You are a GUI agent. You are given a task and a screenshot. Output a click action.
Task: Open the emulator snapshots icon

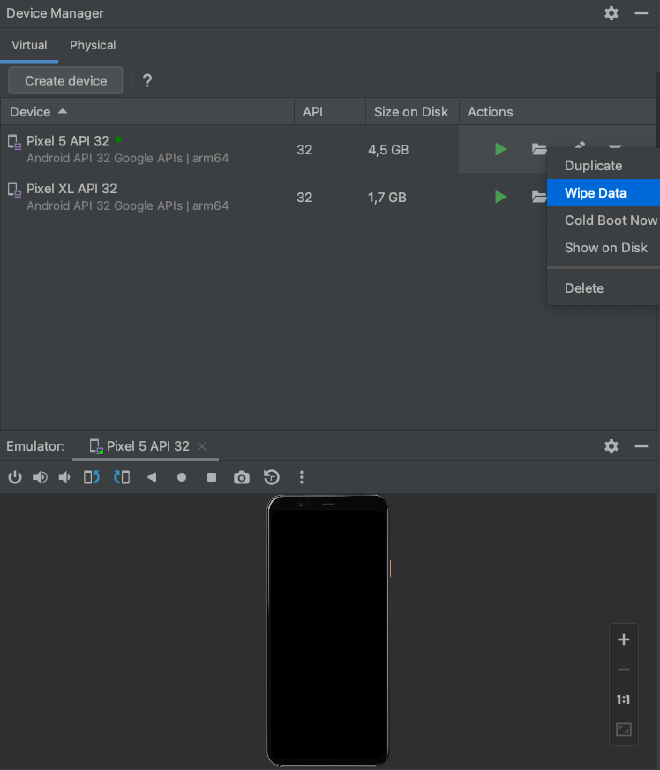[x=271, y=478]
